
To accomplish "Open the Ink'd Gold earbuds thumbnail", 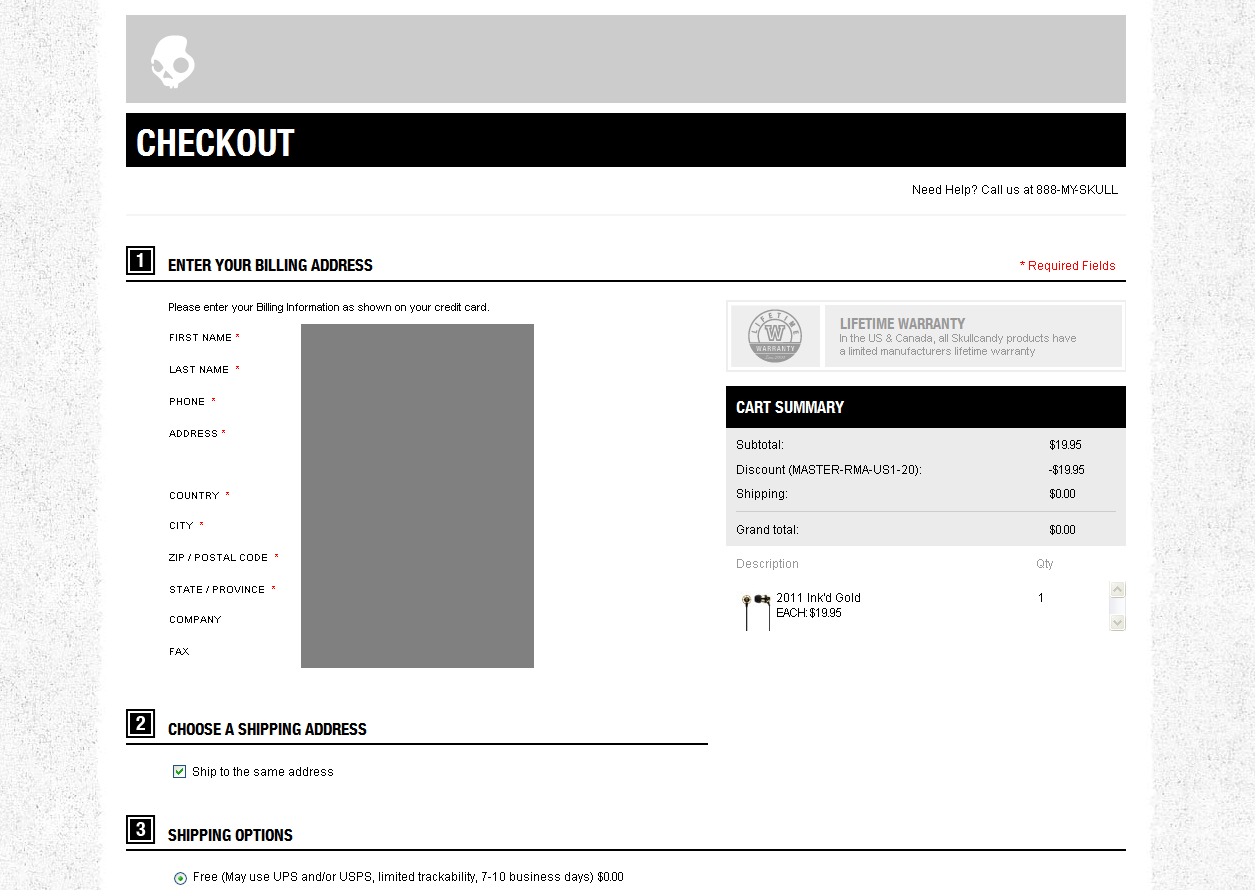I will tap(755, 611).
